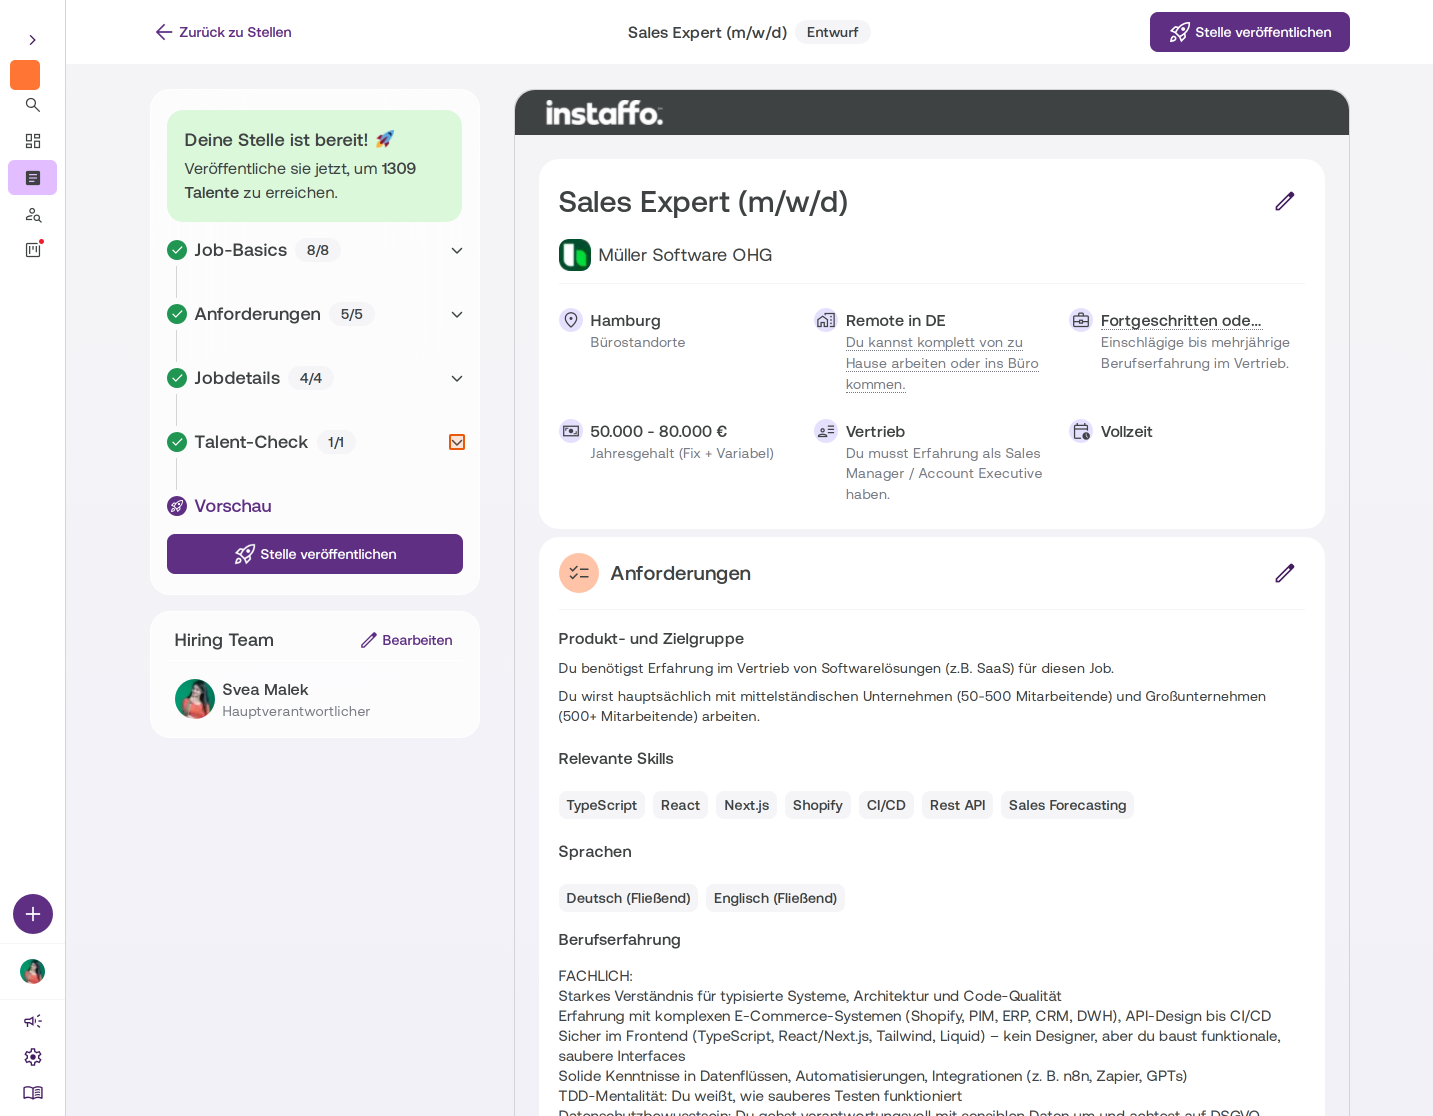Edit the Sales Expert header card with pencil

click(1285, 201)
